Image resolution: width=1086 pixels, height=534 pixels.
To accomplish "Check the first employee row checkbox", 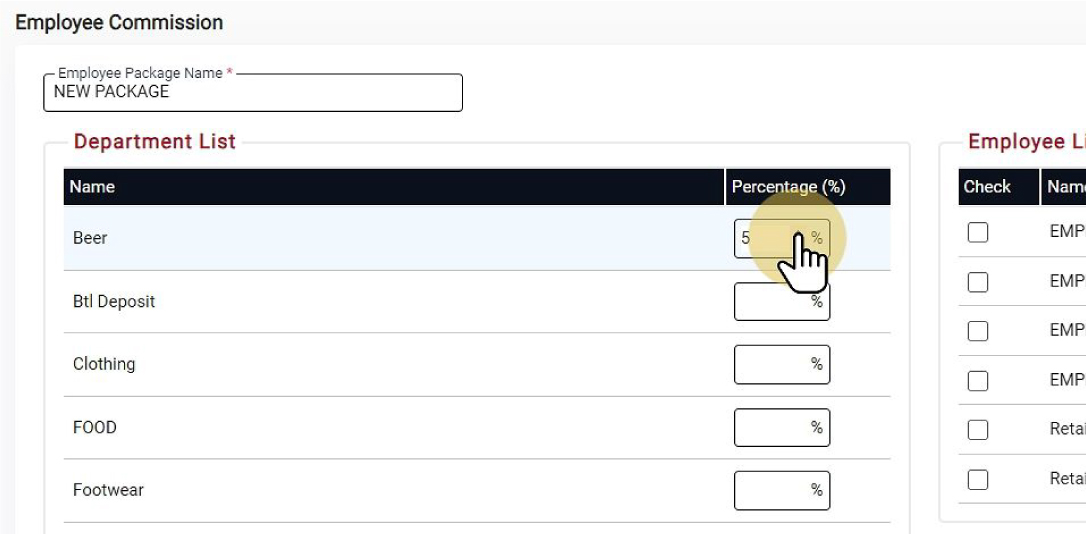I will click(x=978, y=232).
